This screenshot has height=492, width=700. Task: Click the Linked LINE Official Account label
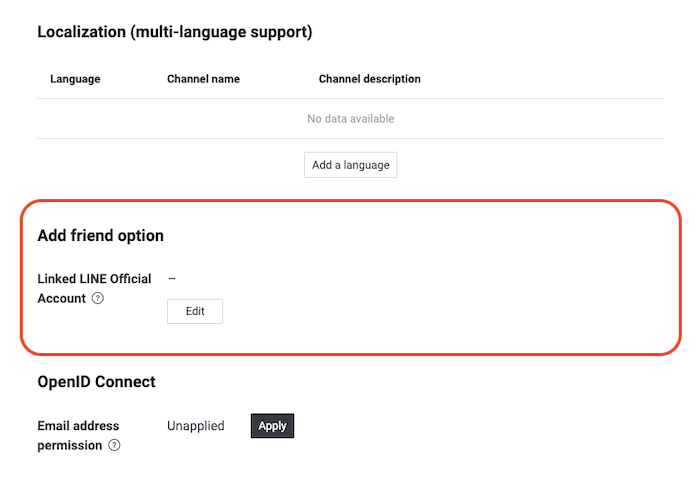pyautogui.click(x=94, y=279)
